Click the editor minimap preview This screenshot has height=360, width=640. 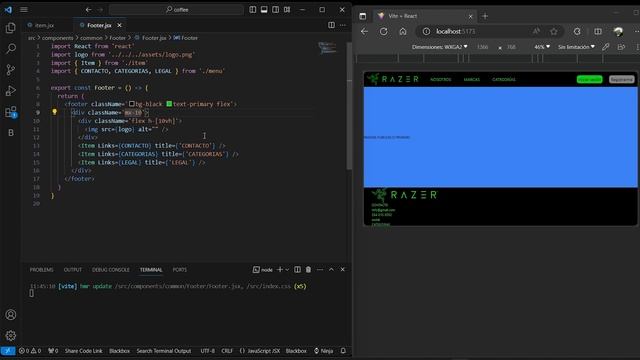[328, 48]
